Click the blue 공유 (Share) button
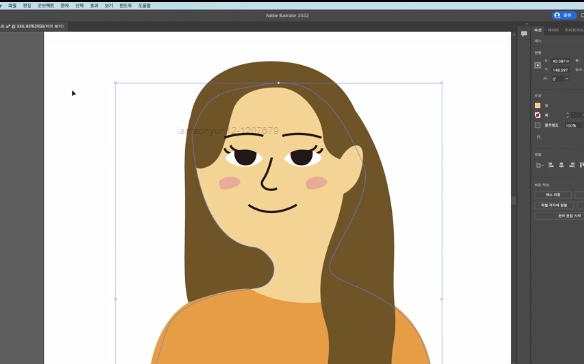The width and height of the screenshot is (584, 364). [564, 15]
